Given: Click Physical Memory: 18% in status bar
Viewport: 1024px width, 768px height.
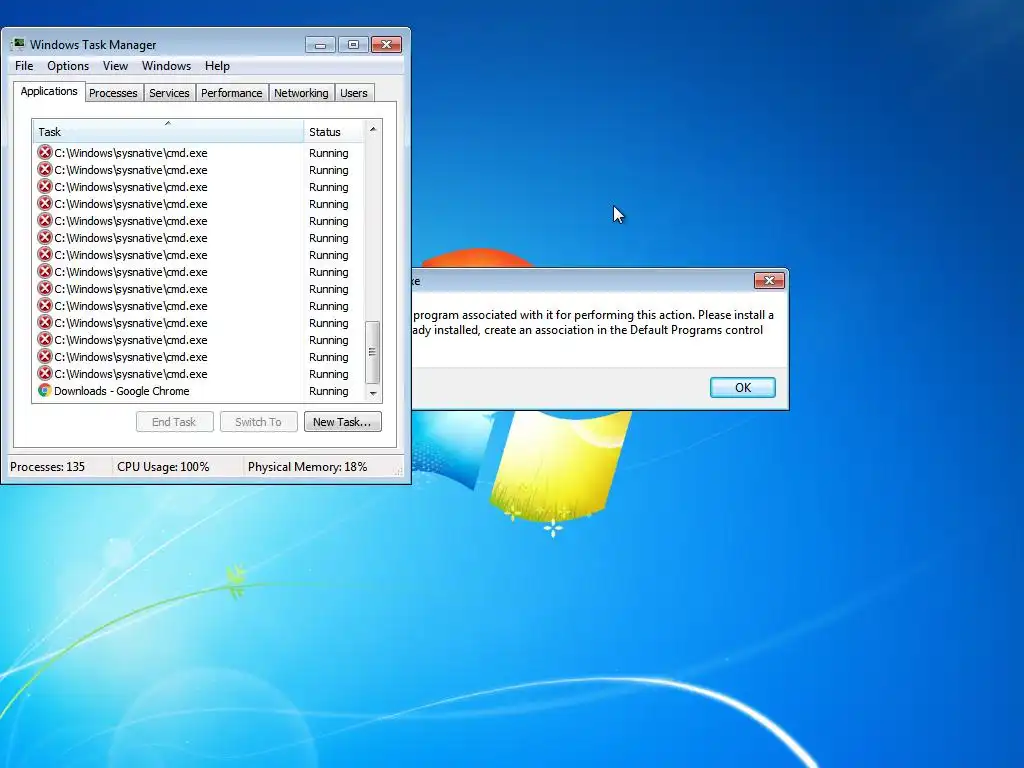Looking at the screenshot, I should [308, 467].
